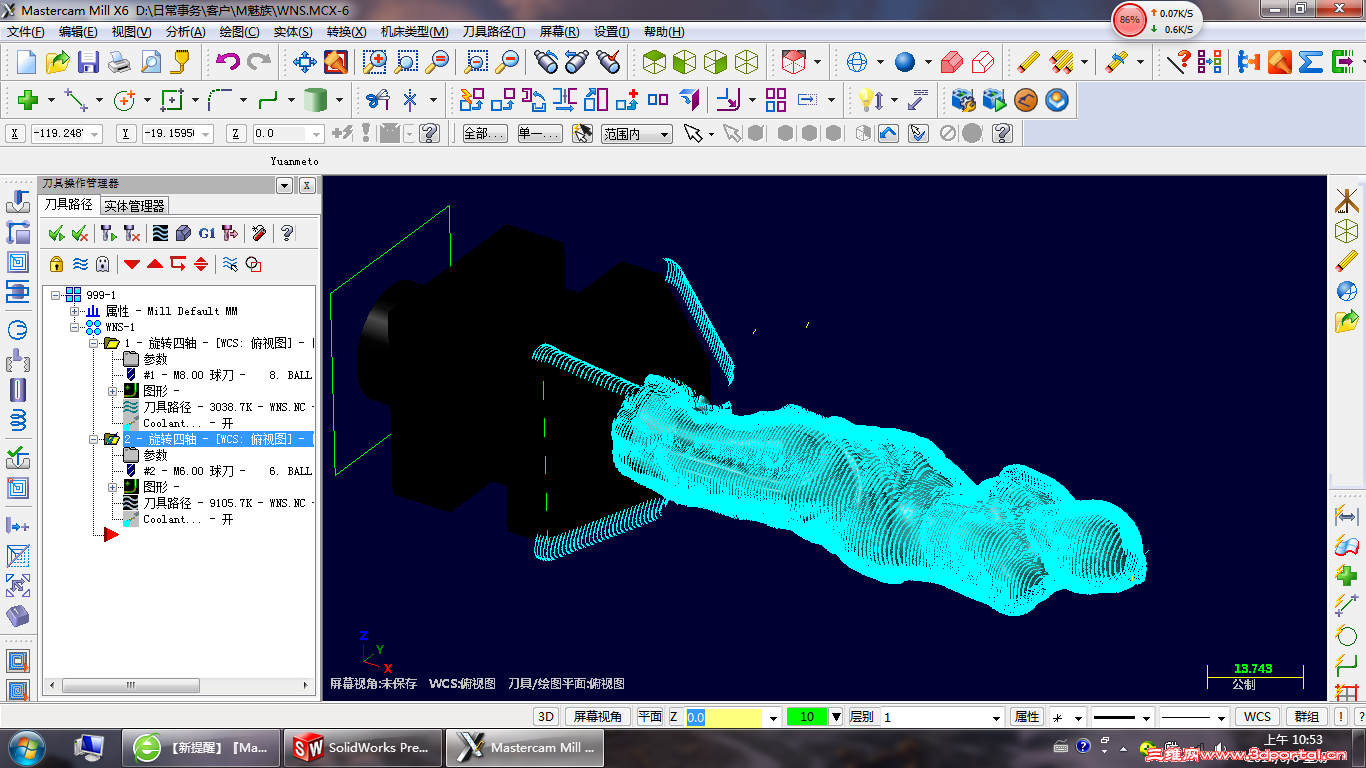The height and width of the screenshot is (768, 1366).
Task: Click the single yellow pencil delete icon
Action: (x=1028, y=62)
